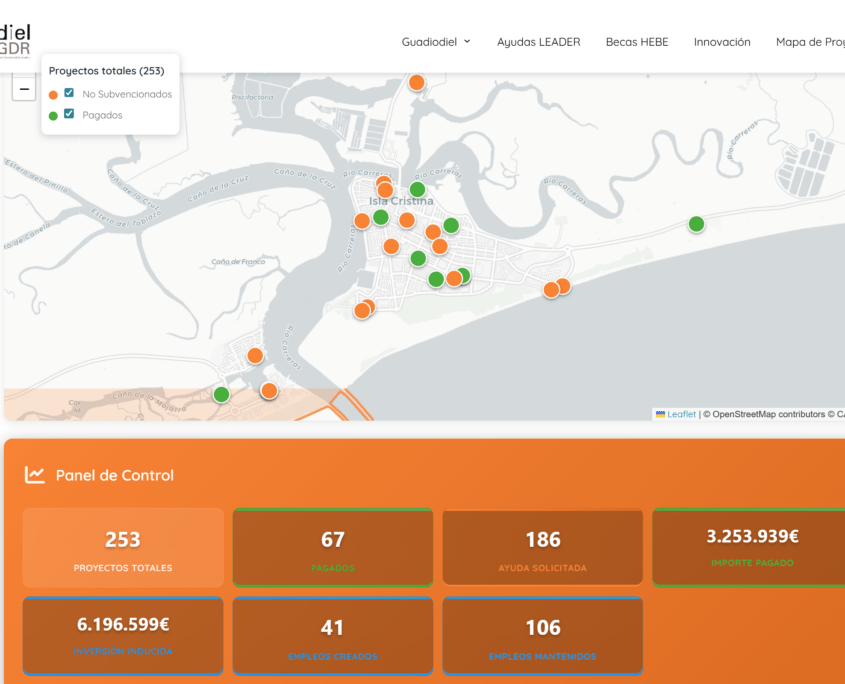Go to Becas HEBE page

coord(637,42)
